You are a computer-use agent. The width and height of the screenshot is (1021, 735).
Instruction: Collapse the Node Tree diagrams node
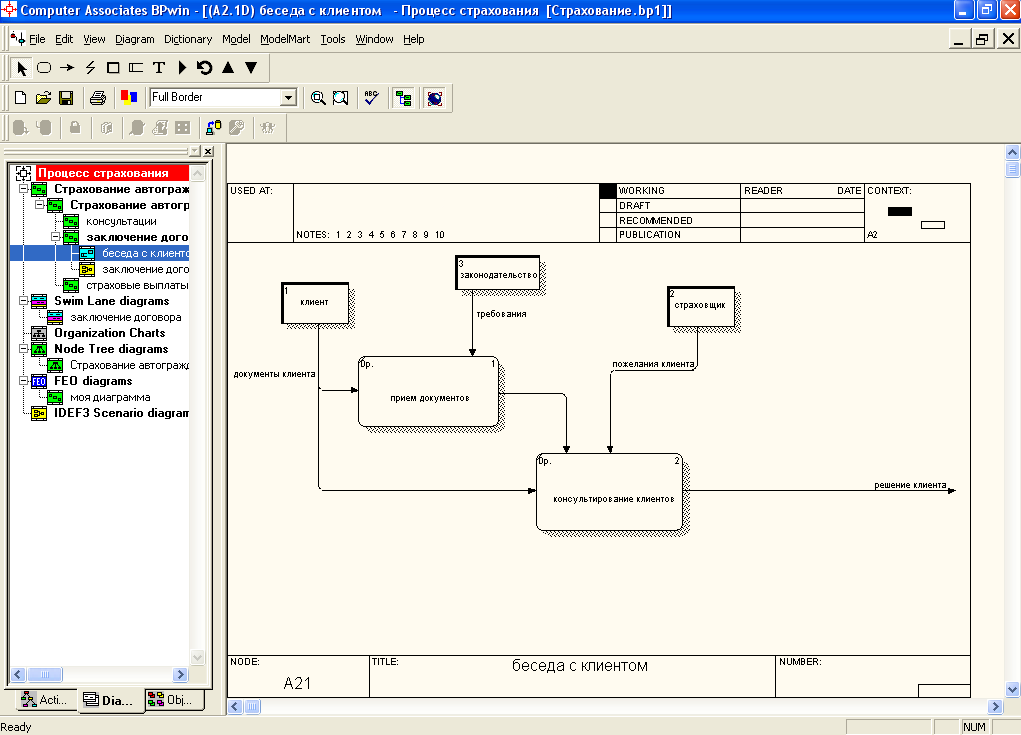pos(23,349)
